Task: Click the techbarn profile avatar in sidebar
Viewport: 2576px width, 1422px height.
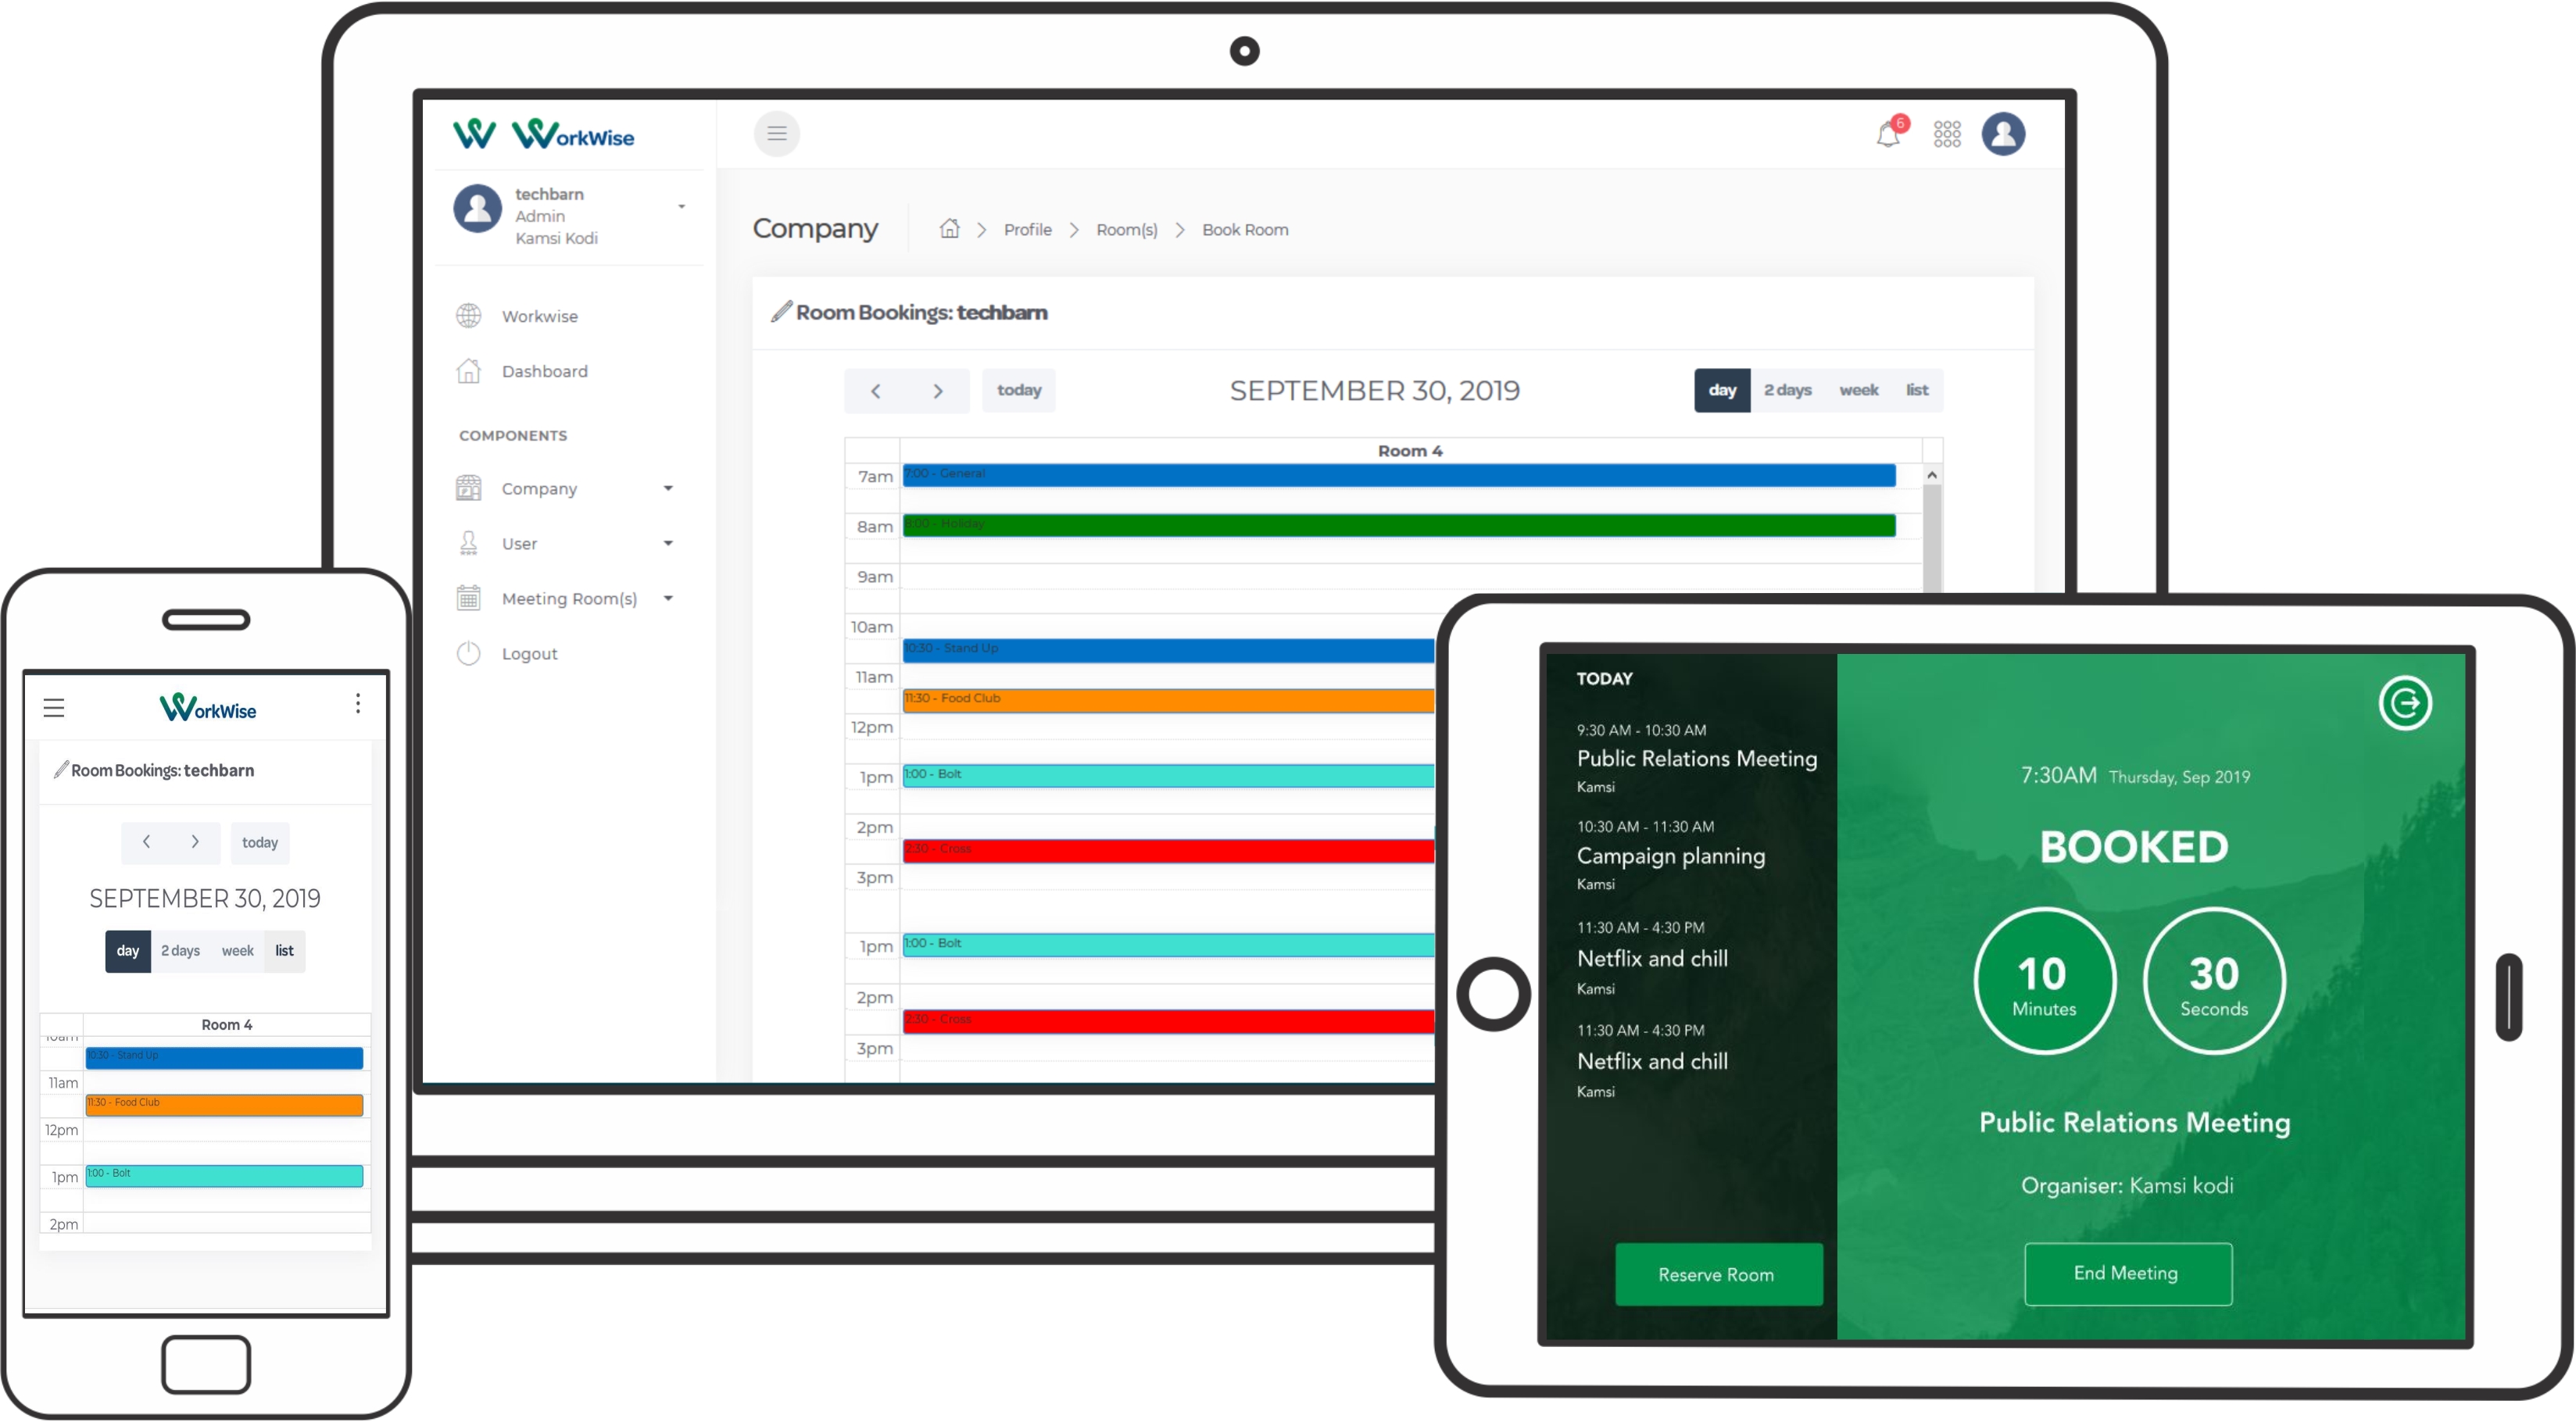Action: click(x=477, y=209)
